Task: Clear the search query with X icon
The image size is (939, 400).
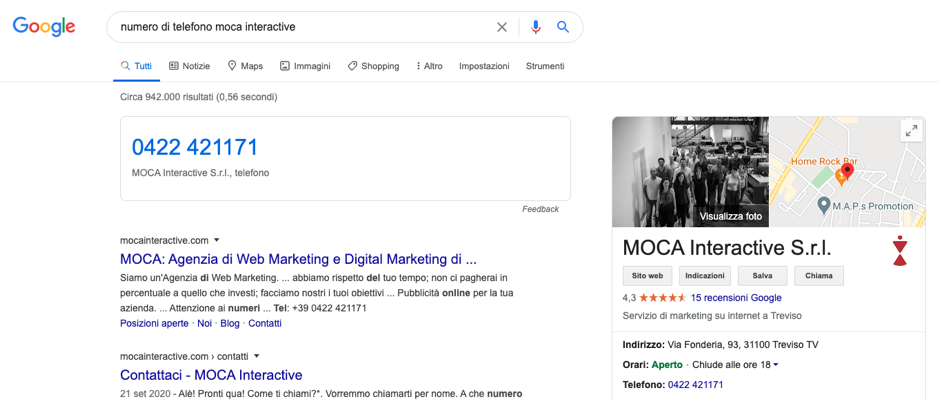Action: click(x=502, y=27)
